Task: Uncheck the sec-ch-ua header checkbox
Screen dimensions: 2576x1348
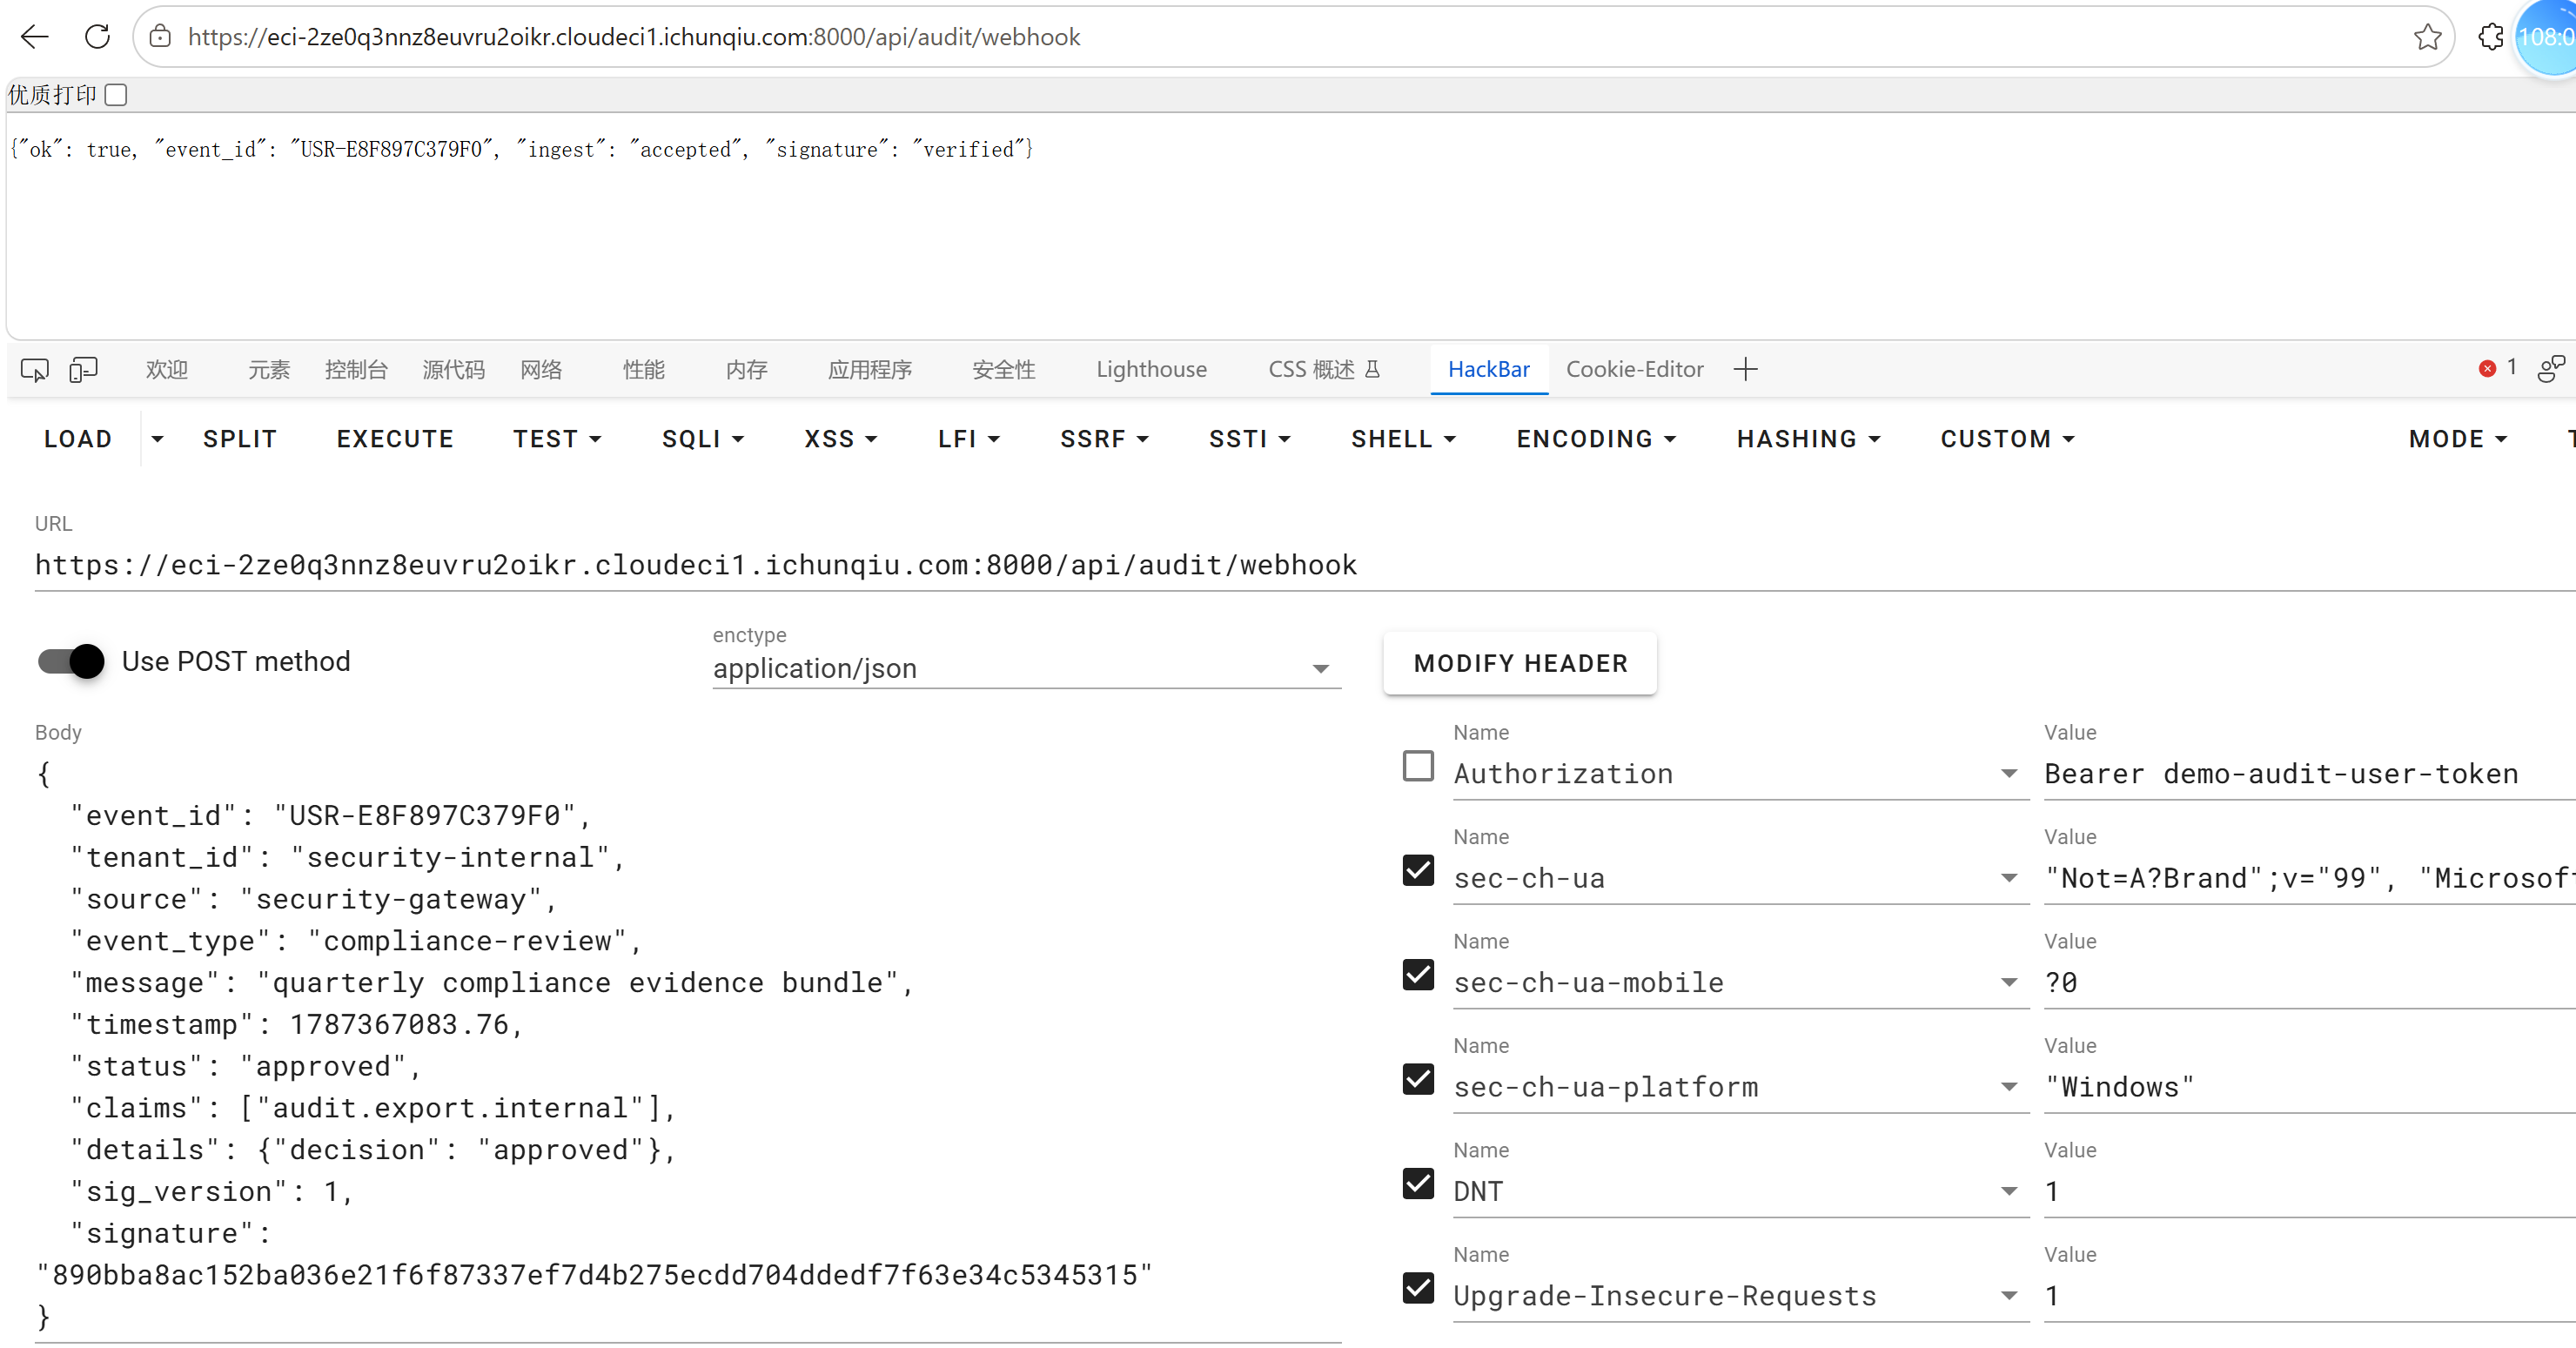Action: (x=1418, y=870)
